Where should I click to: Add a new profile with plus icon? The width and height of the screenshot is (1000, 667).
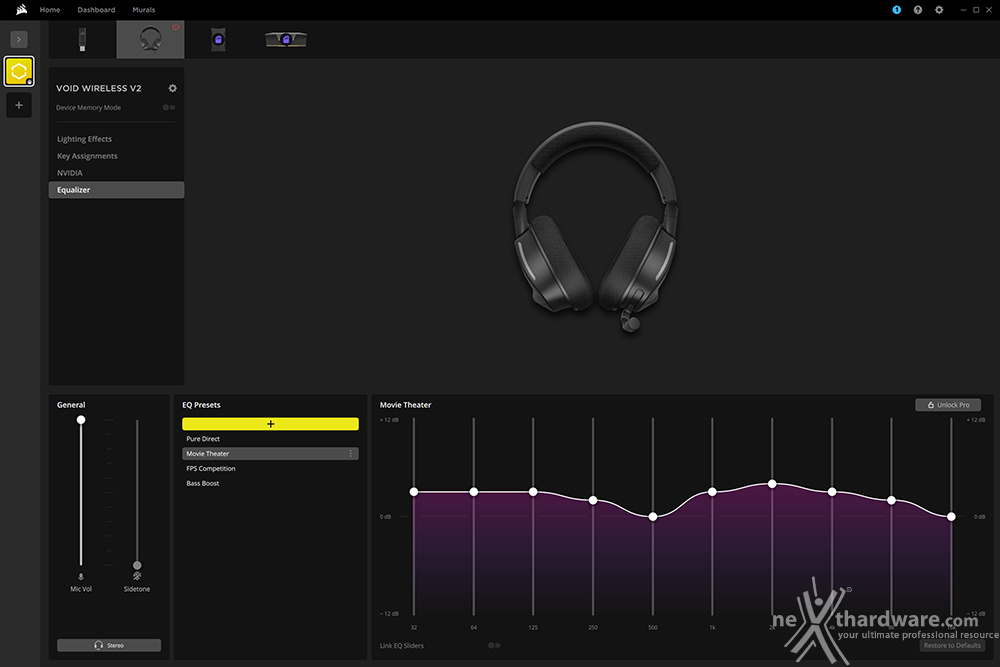tap(19, 105)
